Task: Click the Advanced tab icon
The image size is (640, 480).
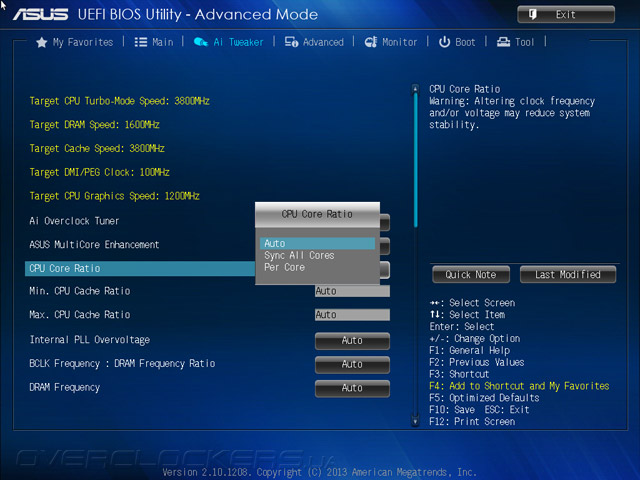Action: (291, 42)
